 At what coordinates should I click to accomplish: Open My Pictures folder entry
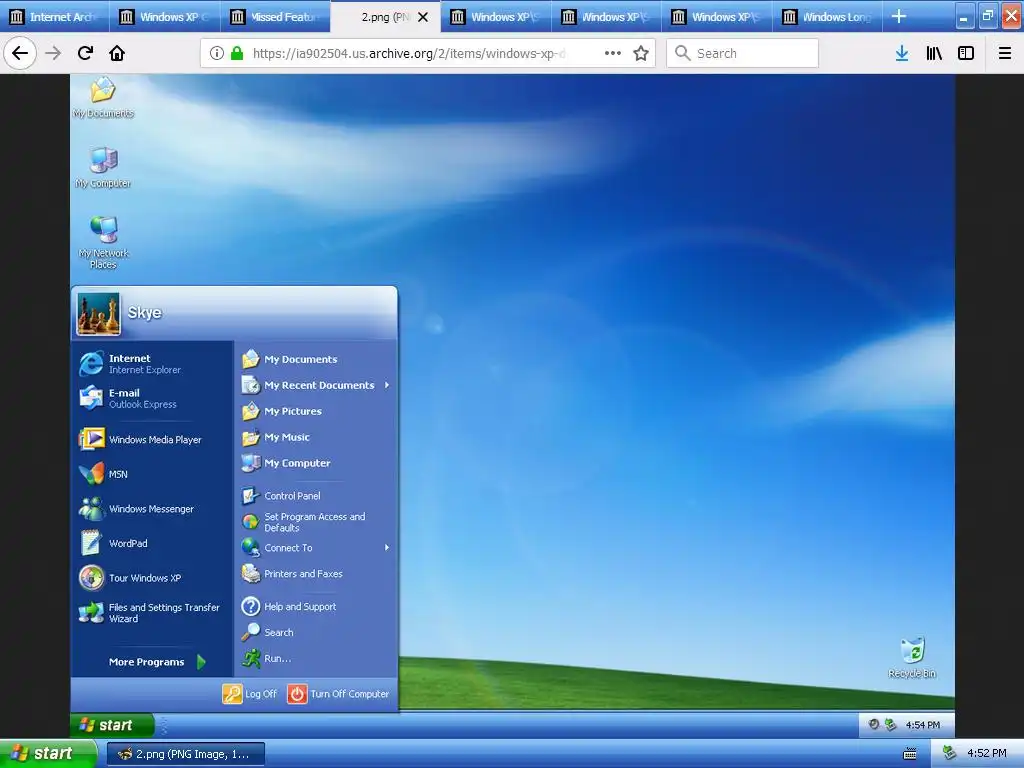point(316,411)
